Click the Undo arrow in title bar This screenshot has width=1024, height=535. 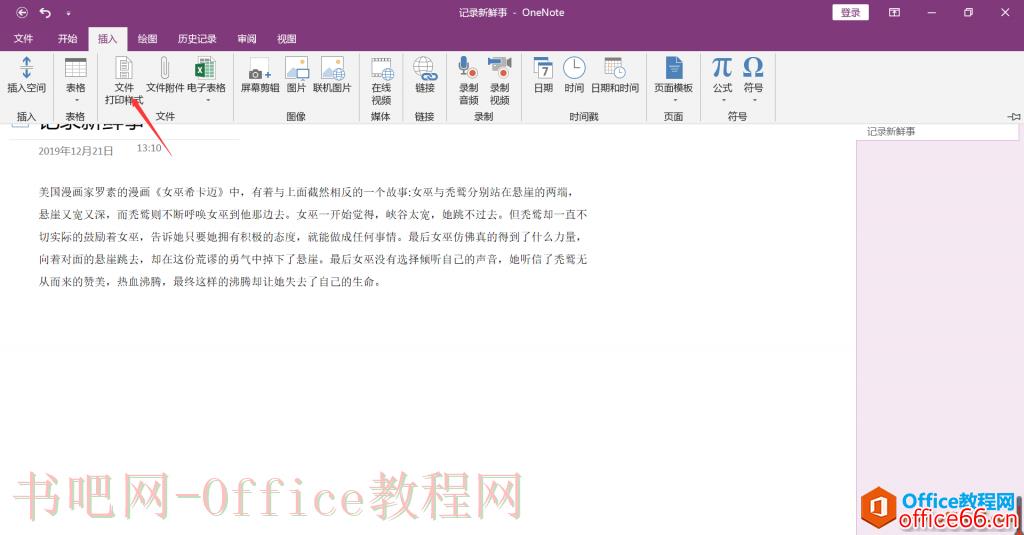tap(45, 12)
